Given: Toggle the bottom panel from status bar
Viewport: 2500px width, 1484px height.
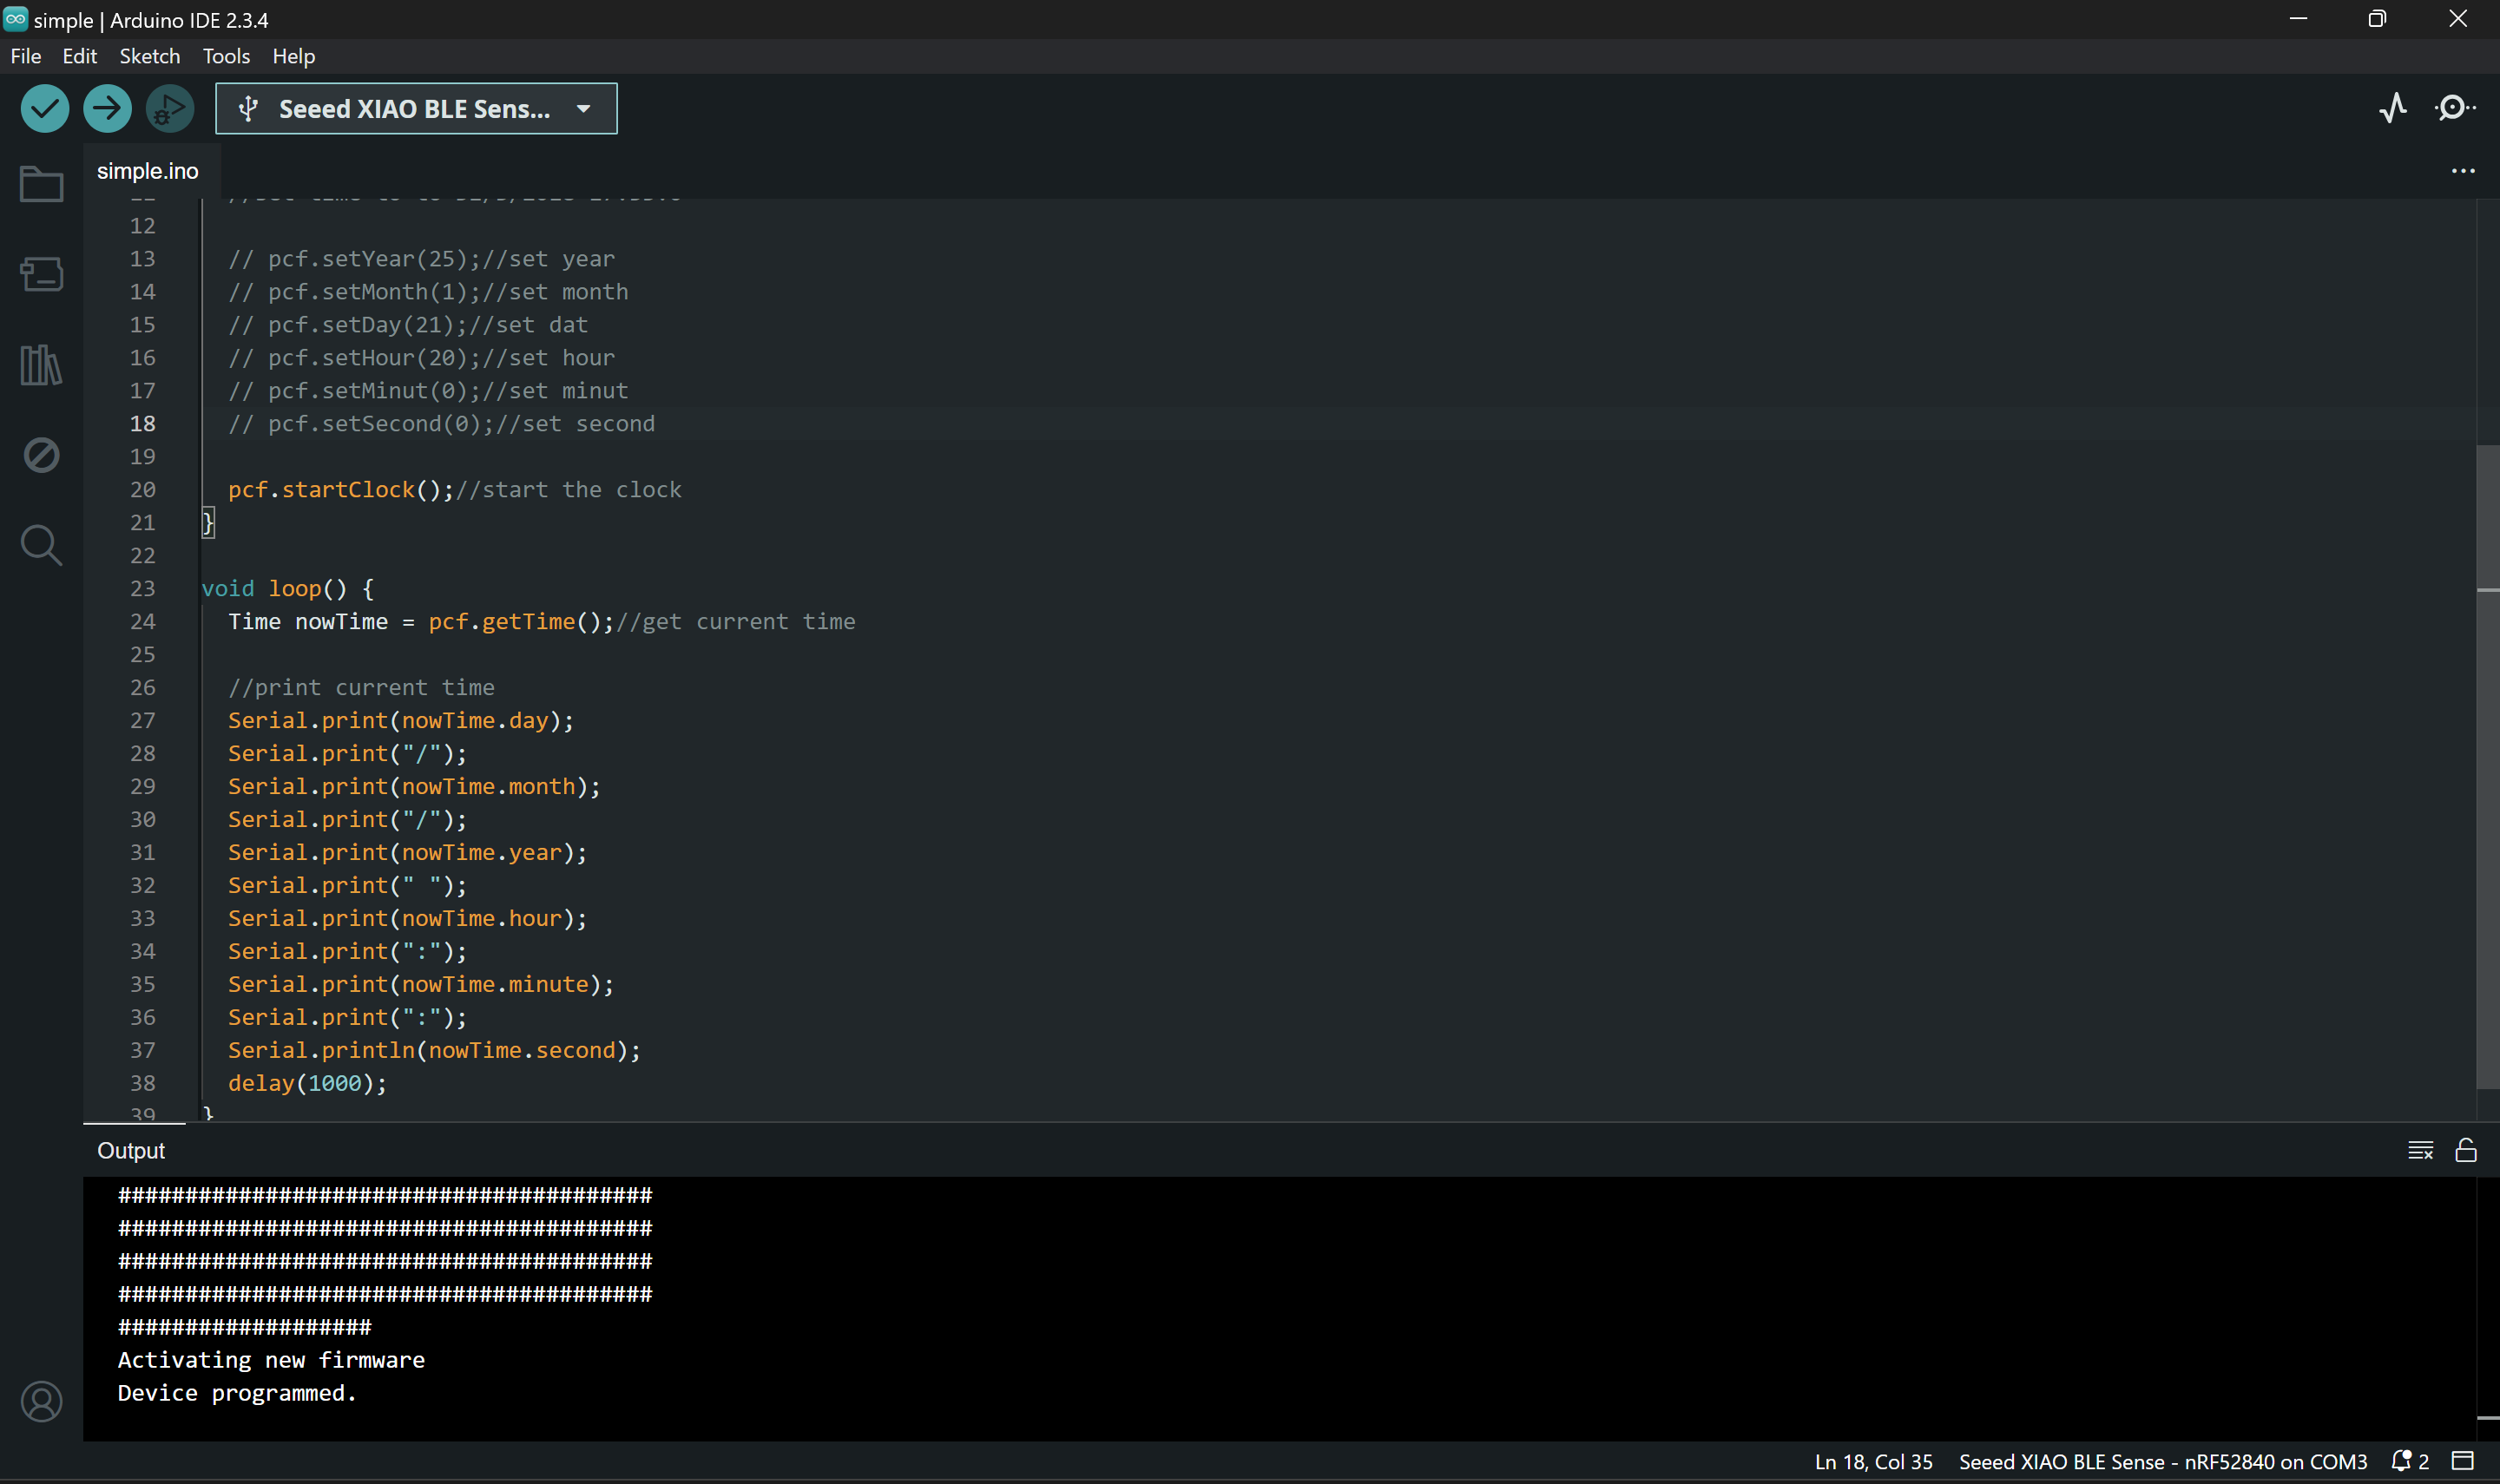Looking at the screenshot, I should coord(2463,1461).
